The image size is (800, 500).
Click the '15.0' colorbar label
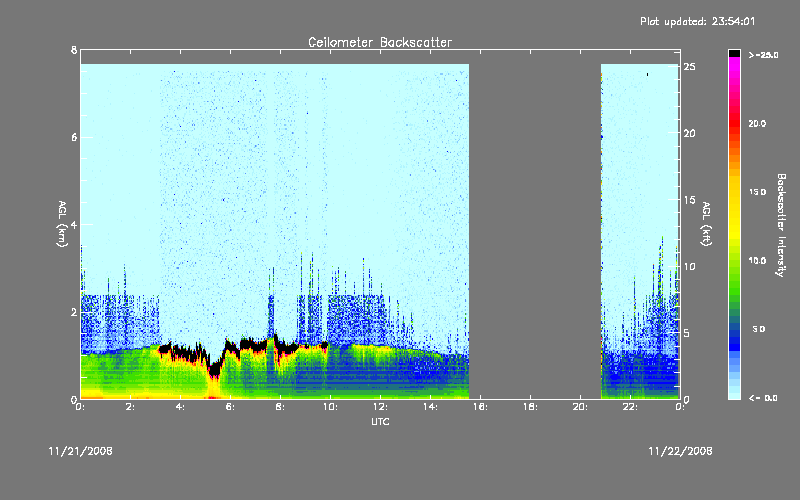[757, 192]
